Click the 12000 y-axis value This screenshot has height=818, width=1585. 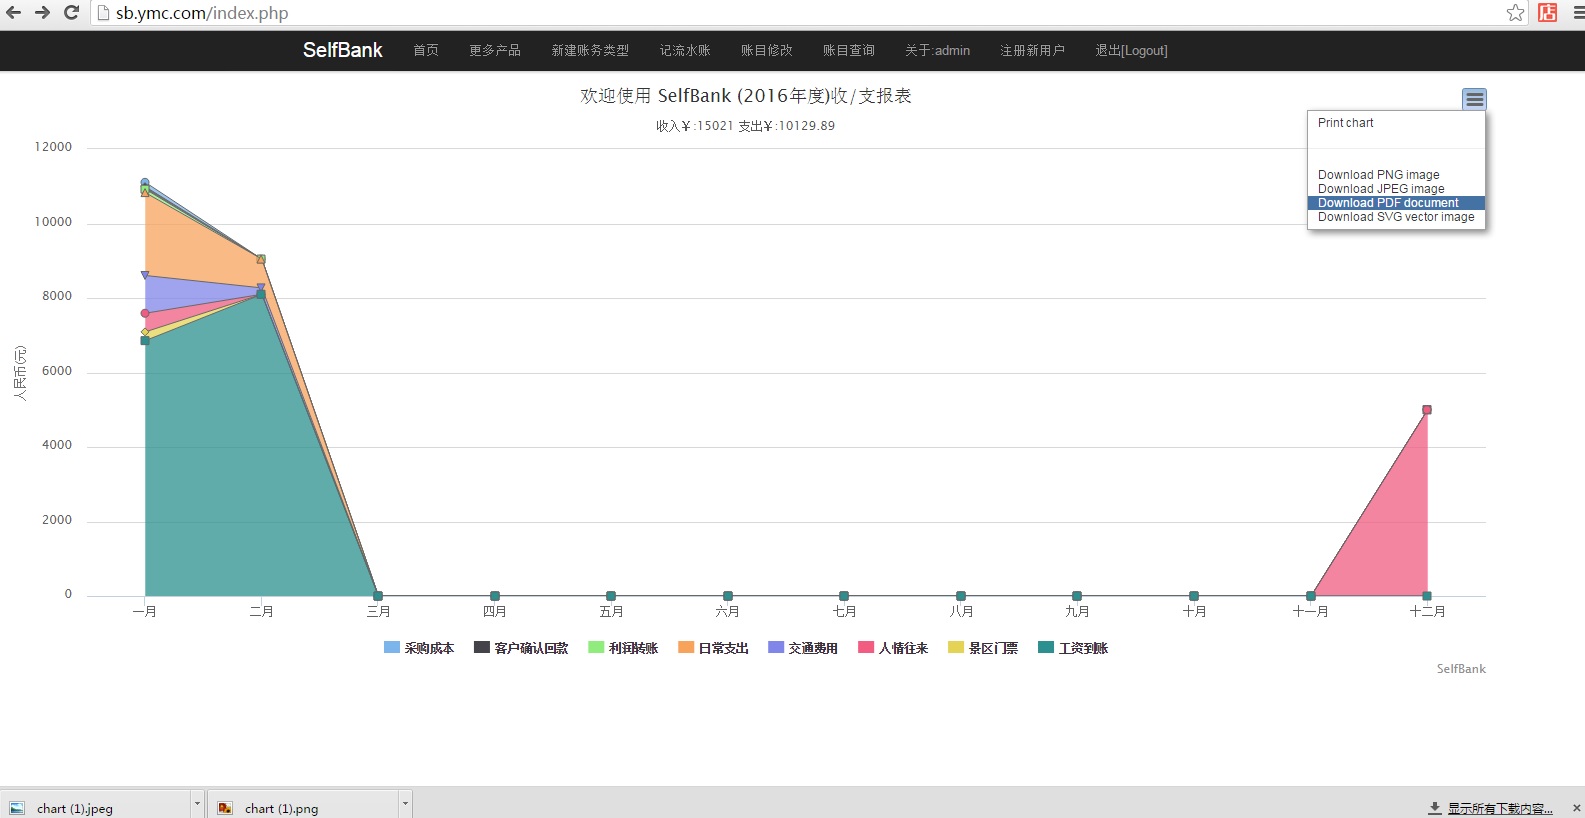[53, 147]
